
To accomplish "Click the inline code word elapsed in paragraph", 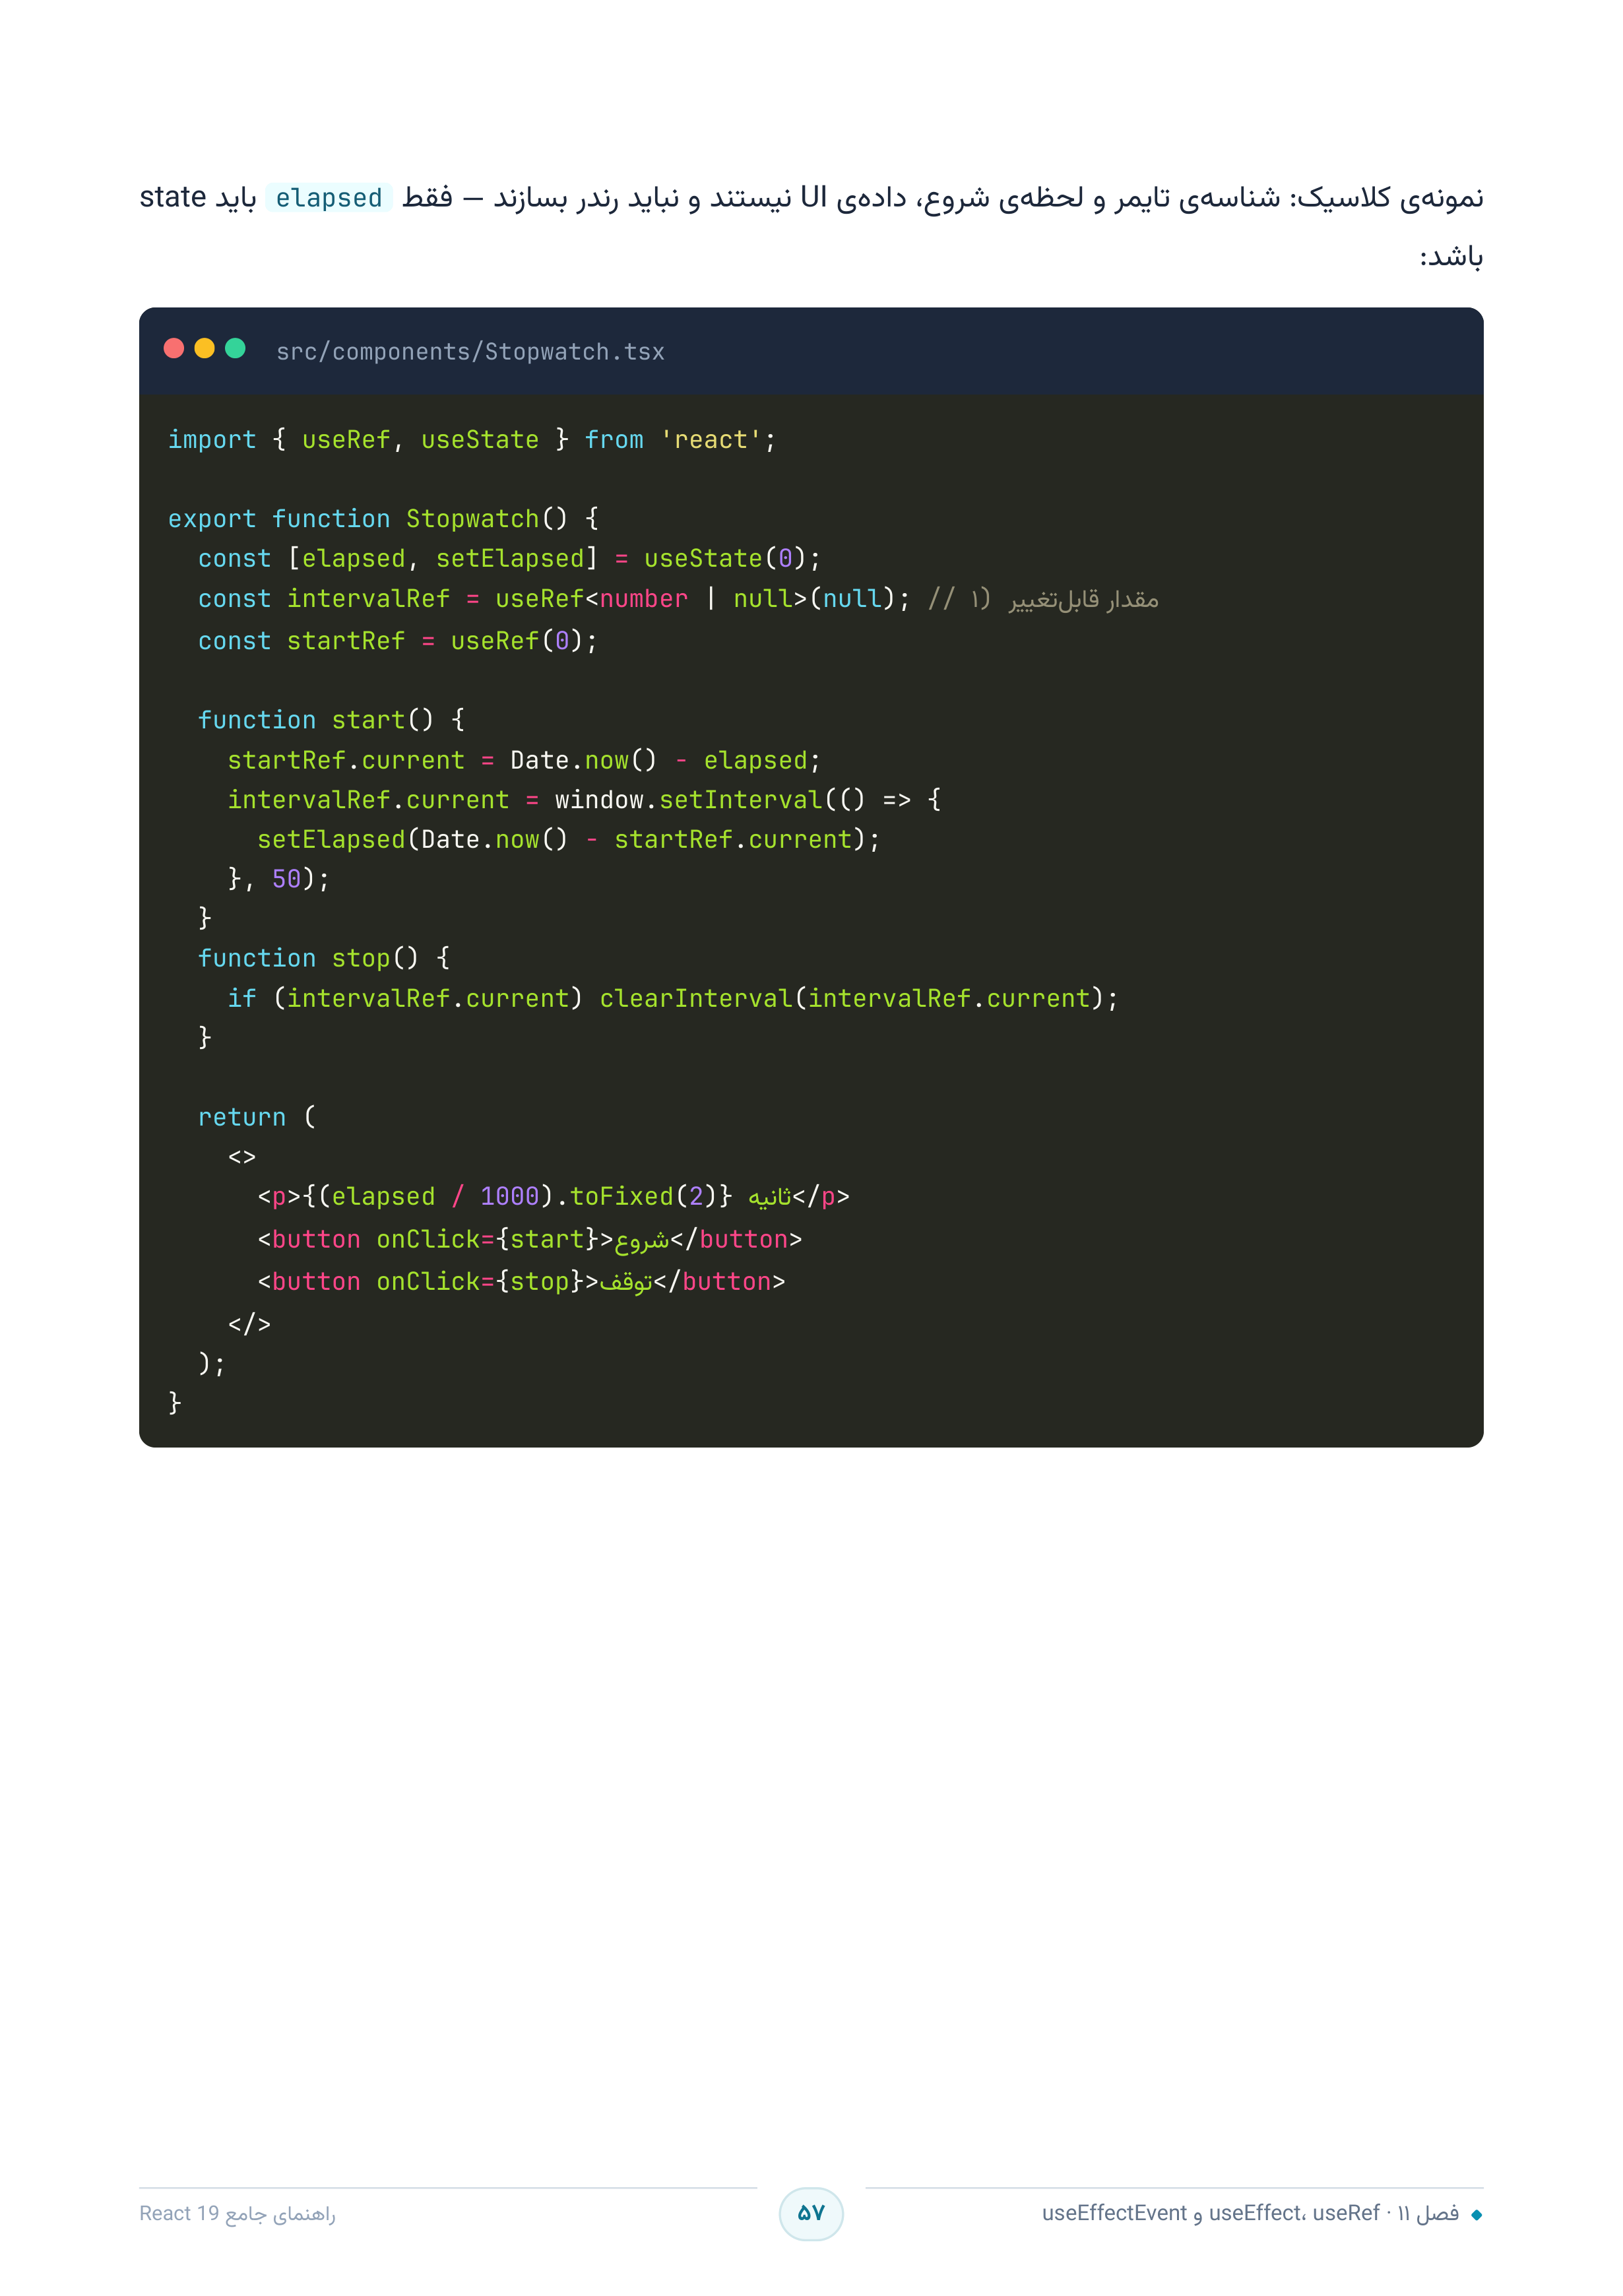I will click(x=329, y=198).
